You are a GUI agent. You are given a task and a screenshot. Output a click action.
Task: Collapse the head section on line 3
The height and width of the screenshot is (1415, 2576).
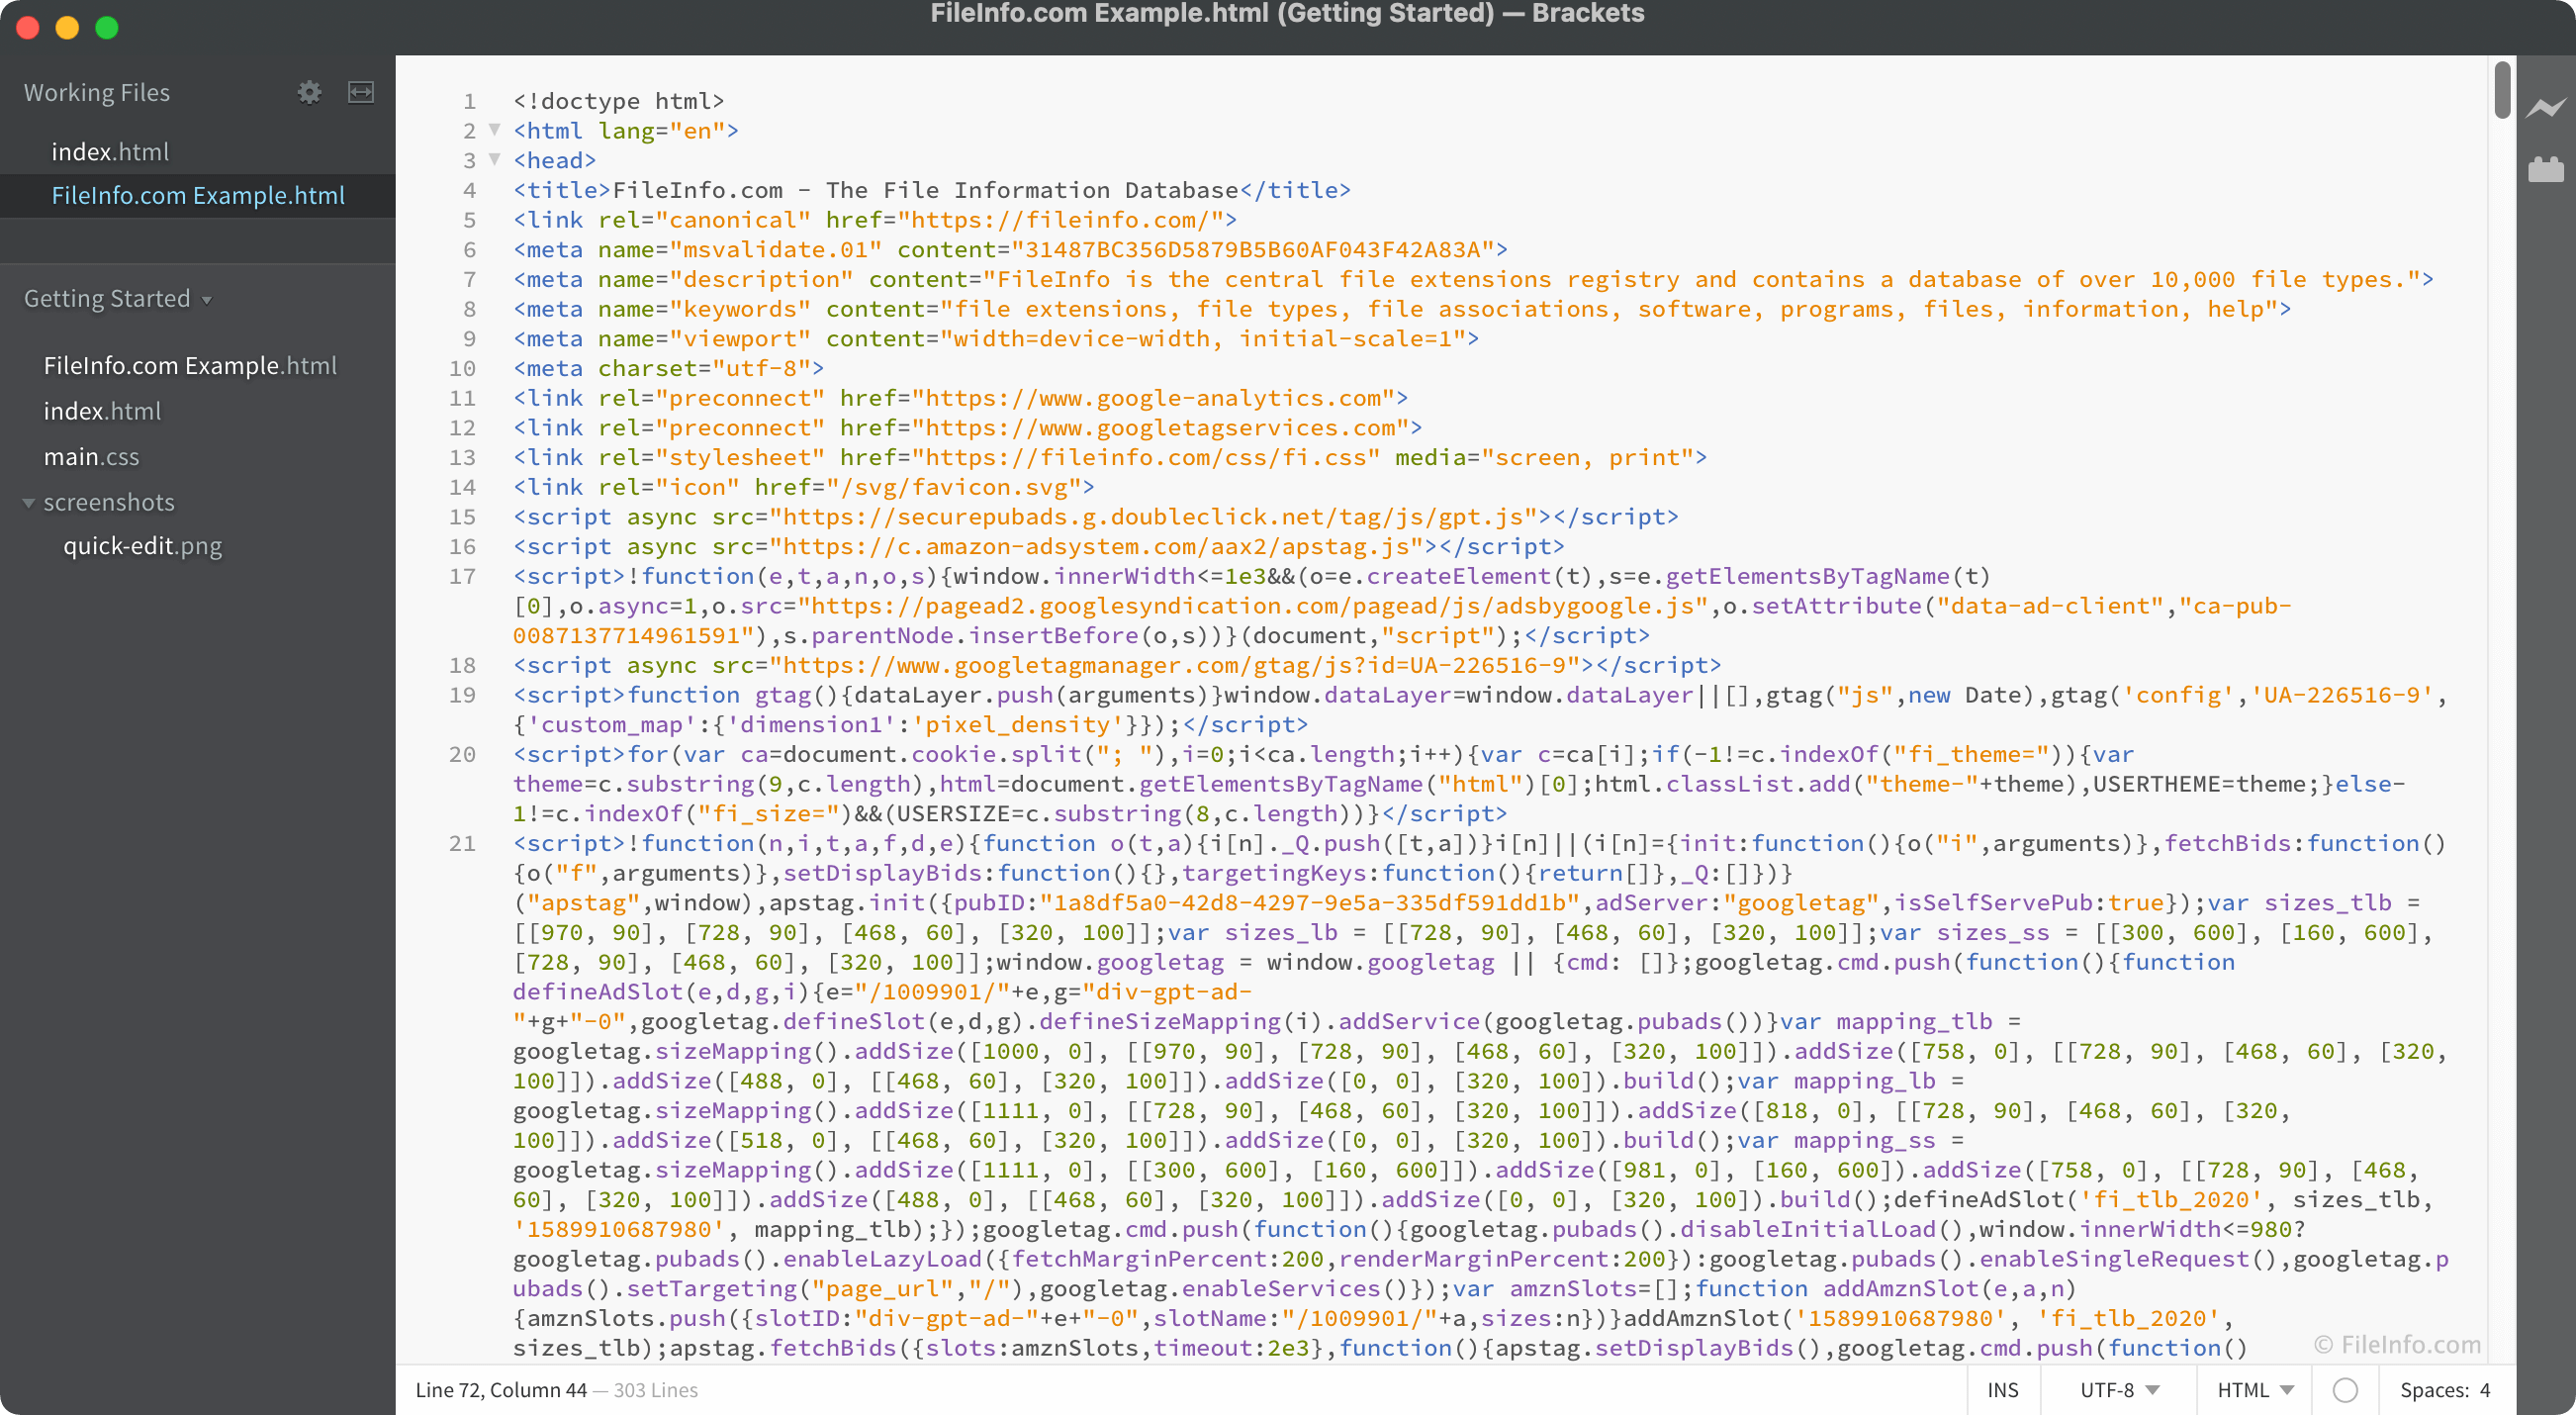point(495,159)
